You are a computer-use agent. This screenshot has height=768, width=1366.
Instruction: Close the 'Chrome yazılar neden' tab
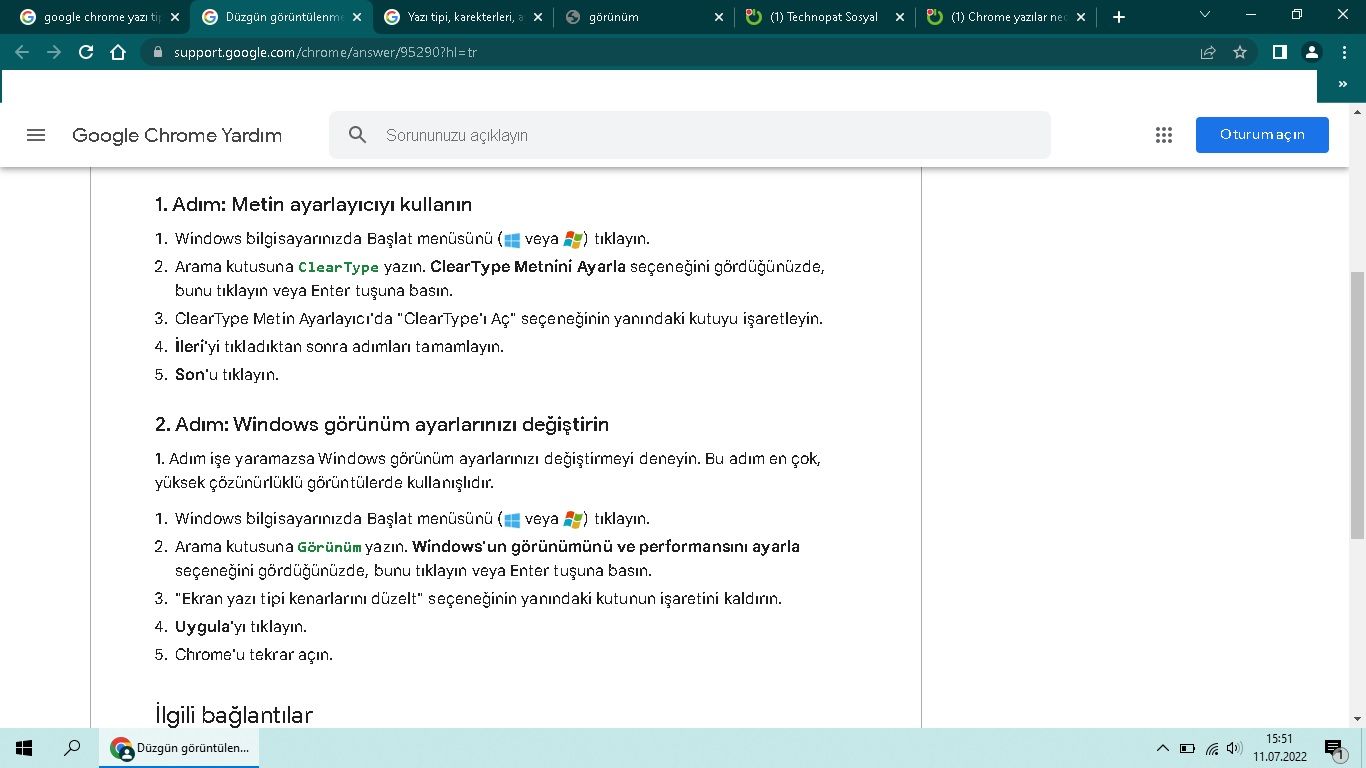click(1080, 17)
